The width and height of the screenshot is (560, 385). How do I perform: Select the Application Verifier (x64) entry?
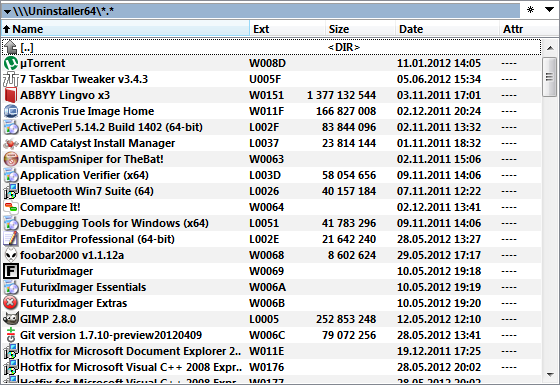[x=84, y=175]
